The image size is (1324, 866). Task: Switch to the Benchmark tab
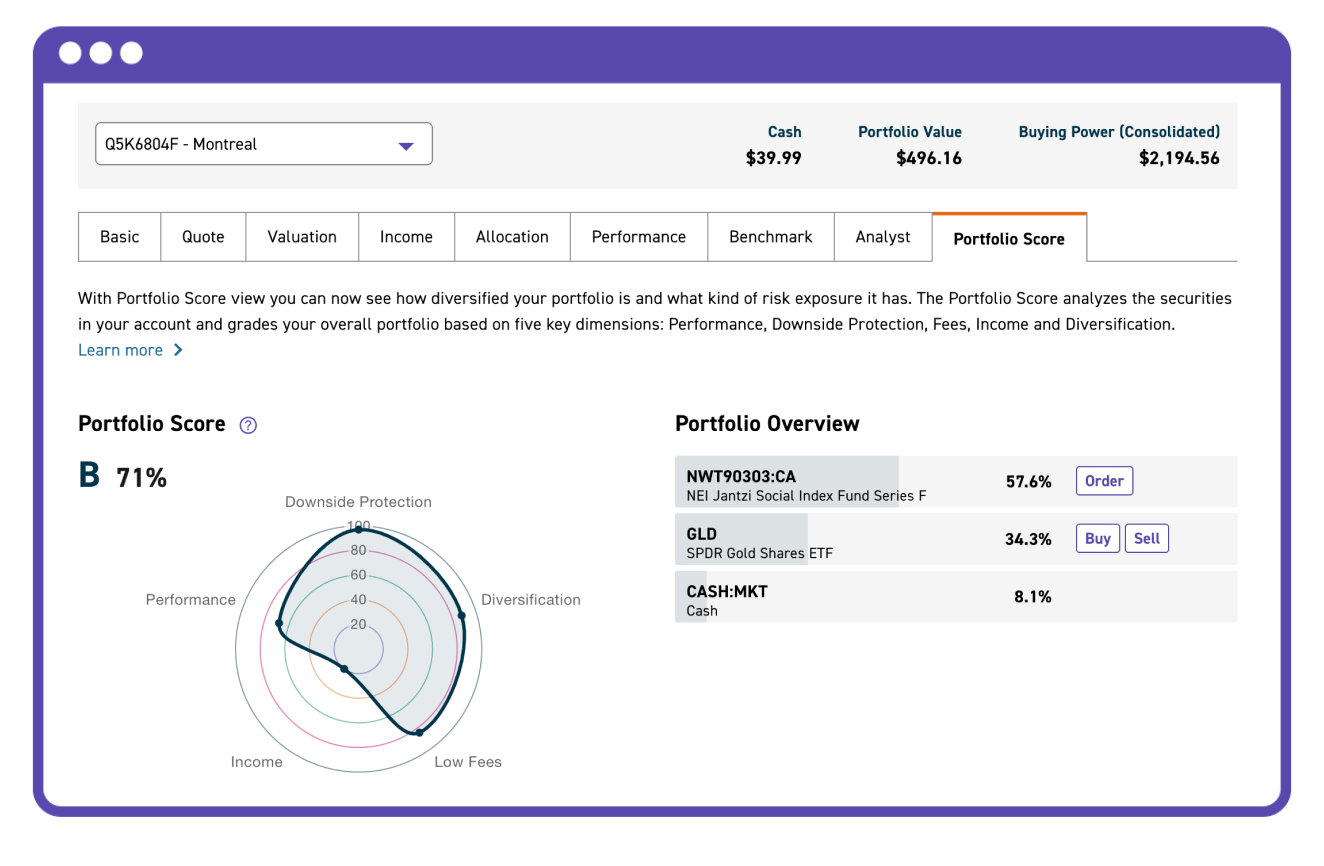770,236
